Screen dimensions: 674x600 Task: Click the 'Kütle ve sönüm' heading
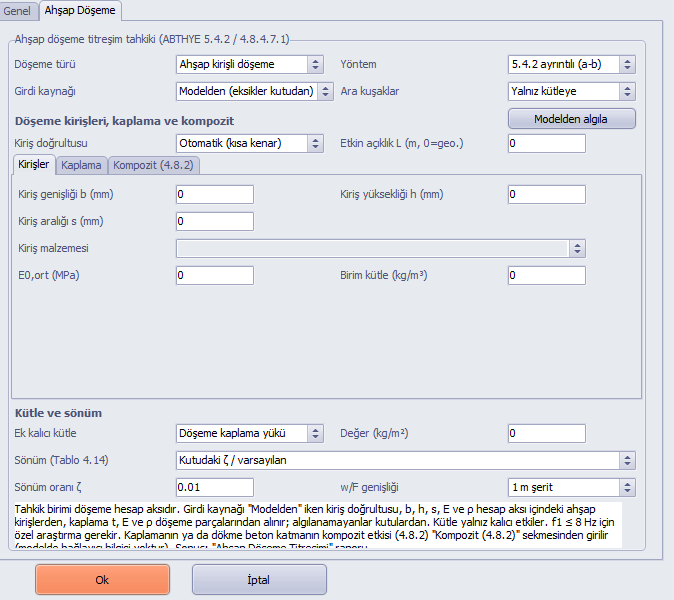click(x=58, y=413)
